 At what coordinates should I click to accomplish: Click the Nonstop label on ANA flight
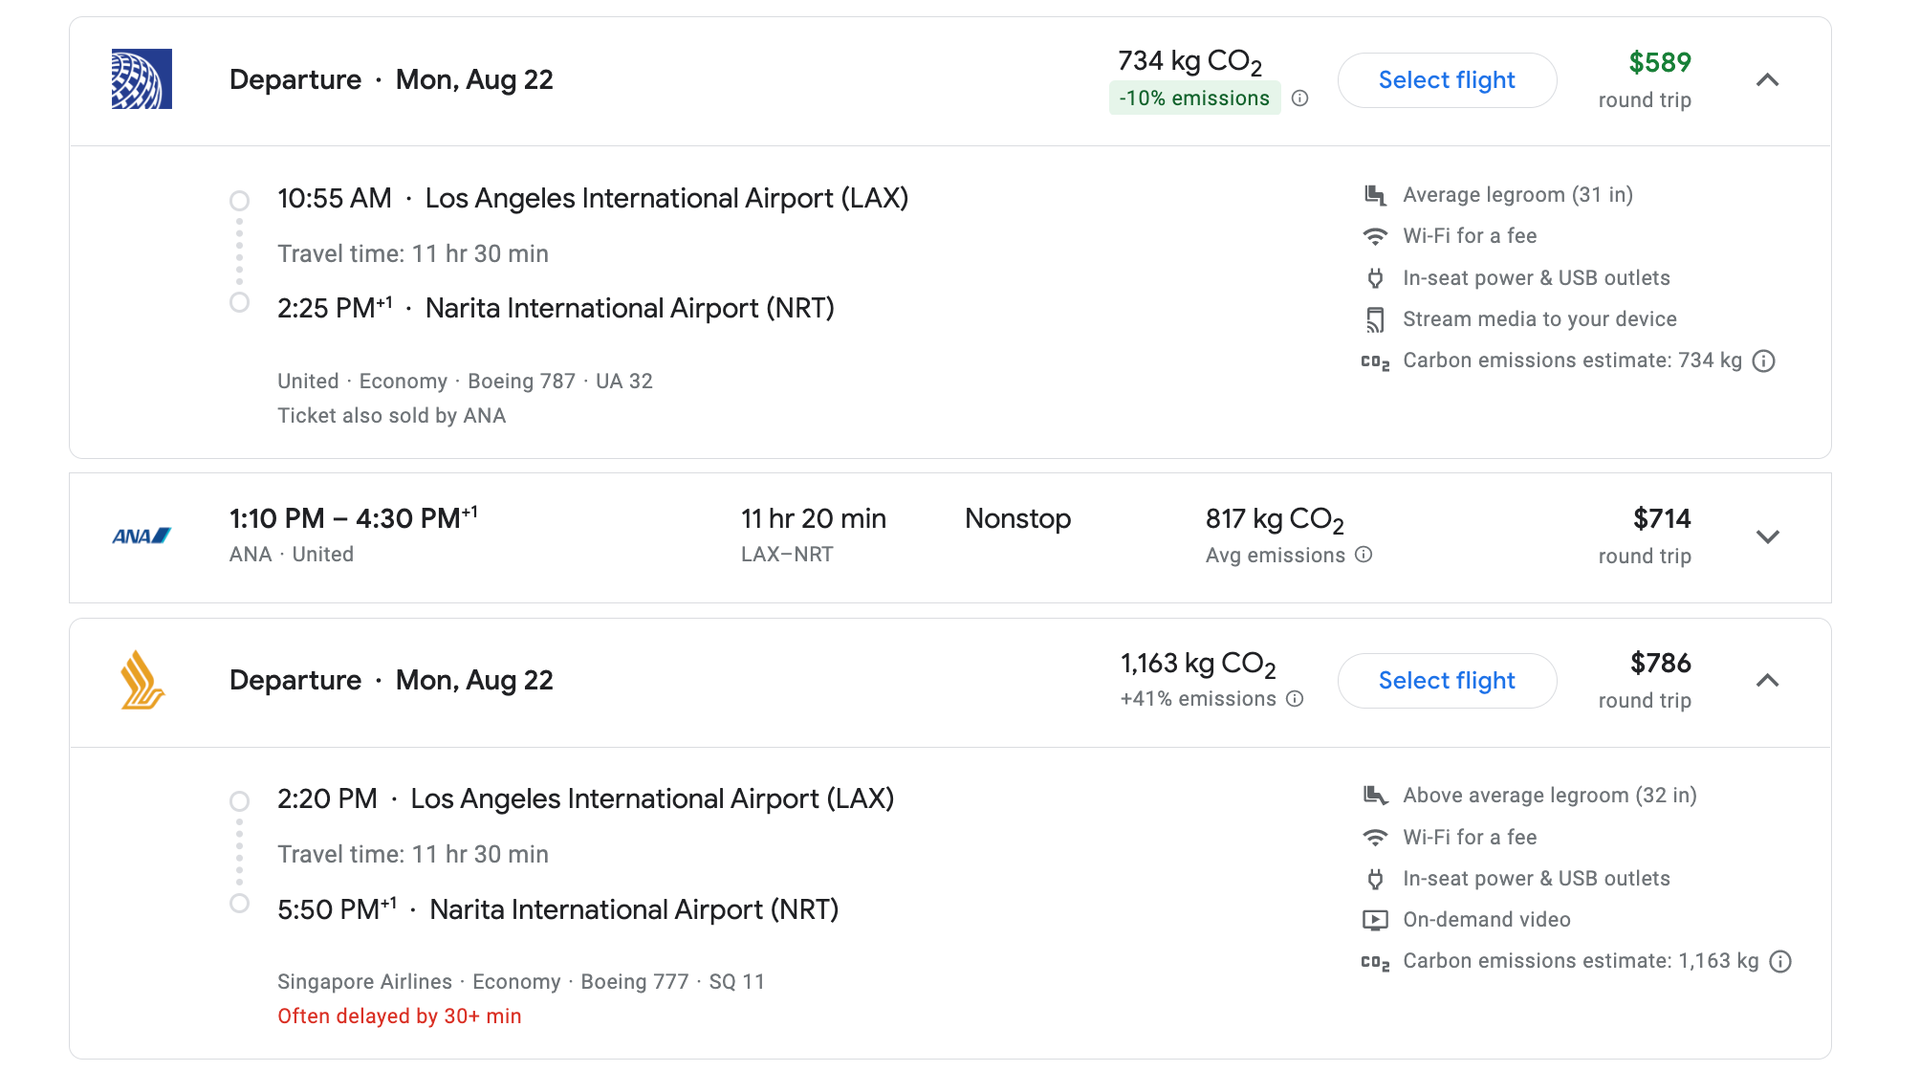click(x=1018, y=518)
